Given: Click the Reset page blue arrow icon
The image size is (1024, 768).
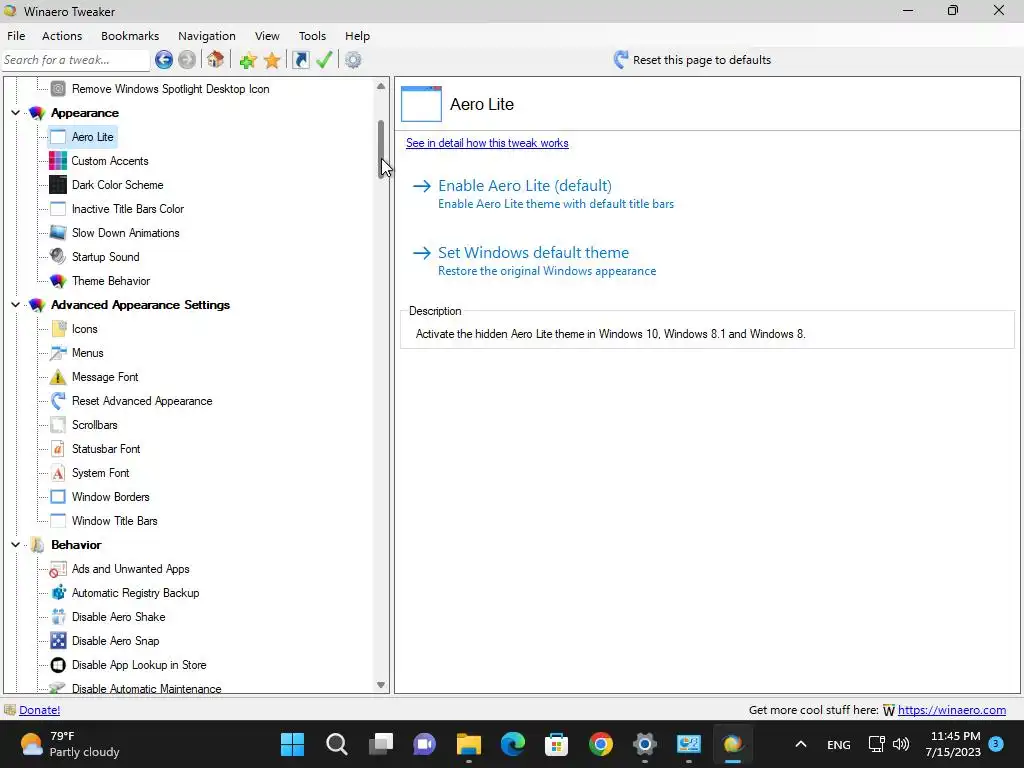Looking at the screenshot, I should click(x=621, y=60).
